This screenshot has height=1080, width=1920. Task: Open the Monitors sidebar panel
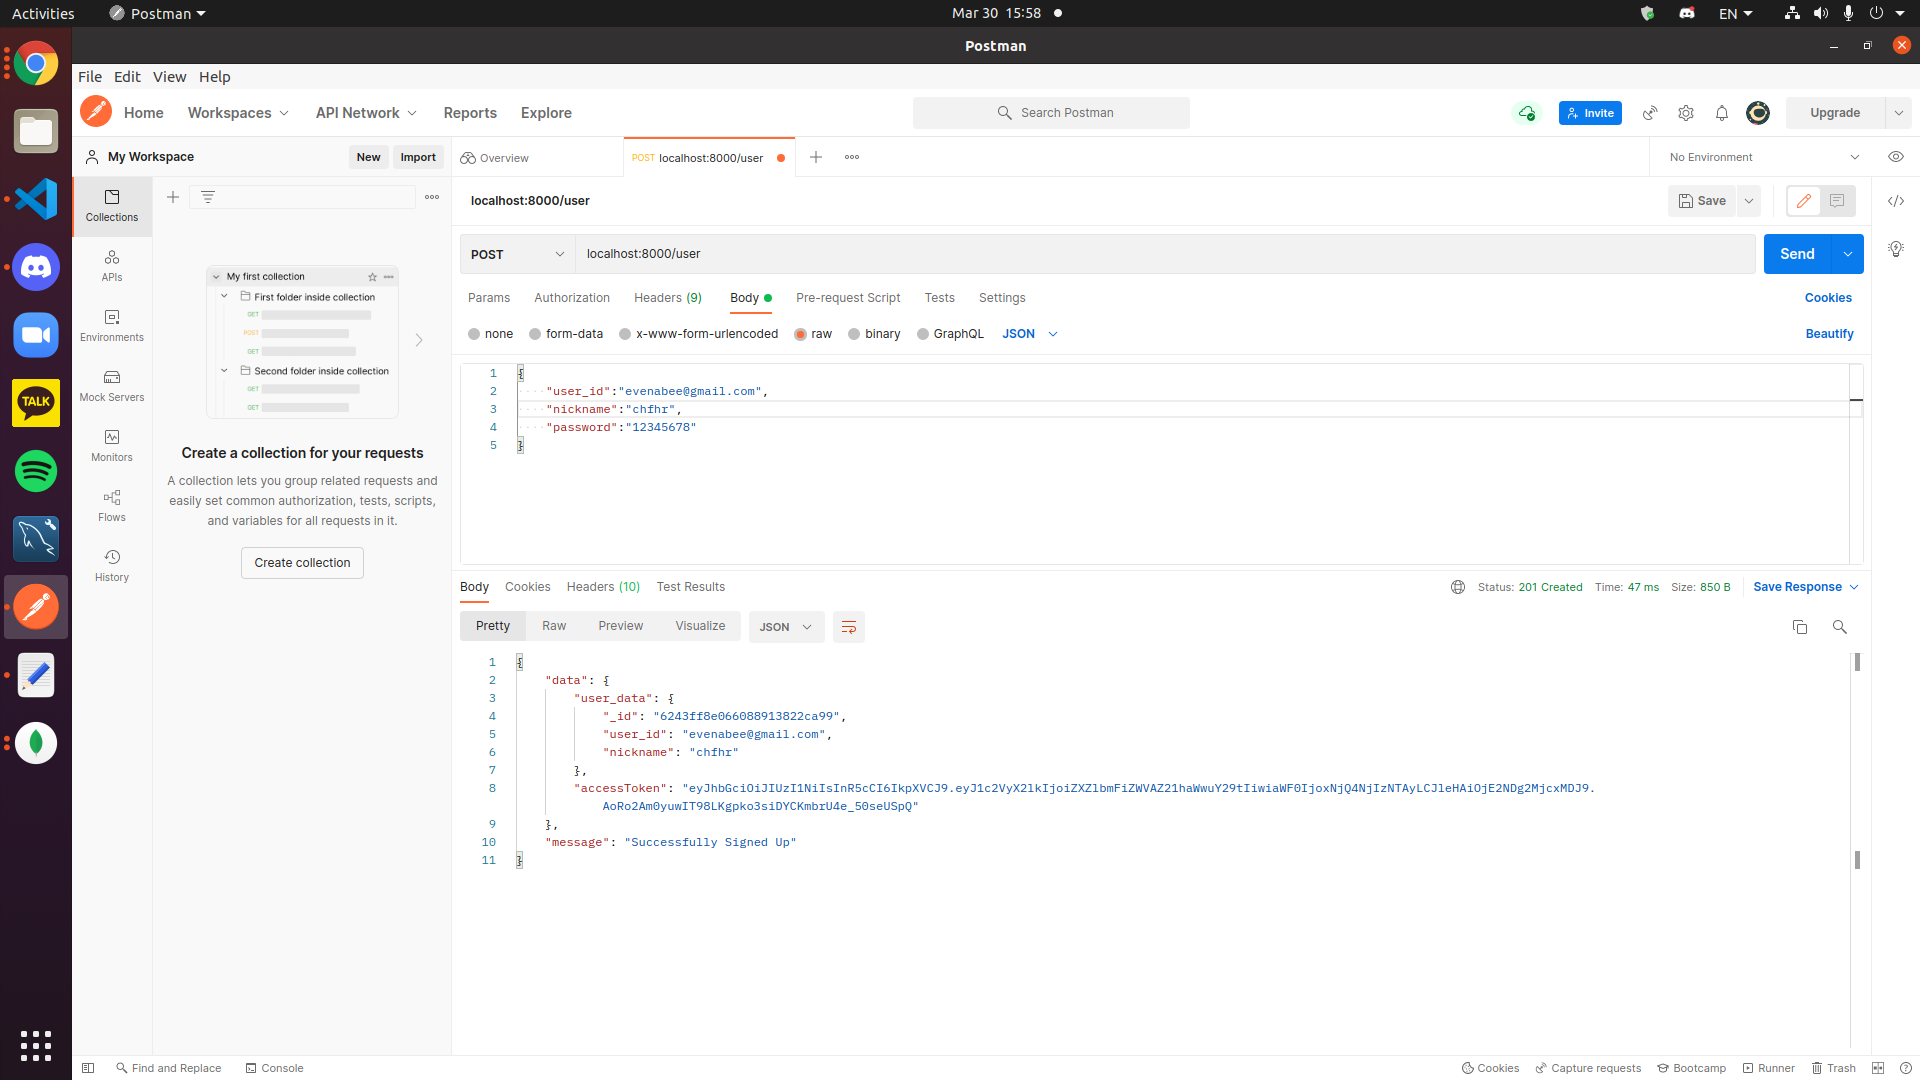(112, 446)
